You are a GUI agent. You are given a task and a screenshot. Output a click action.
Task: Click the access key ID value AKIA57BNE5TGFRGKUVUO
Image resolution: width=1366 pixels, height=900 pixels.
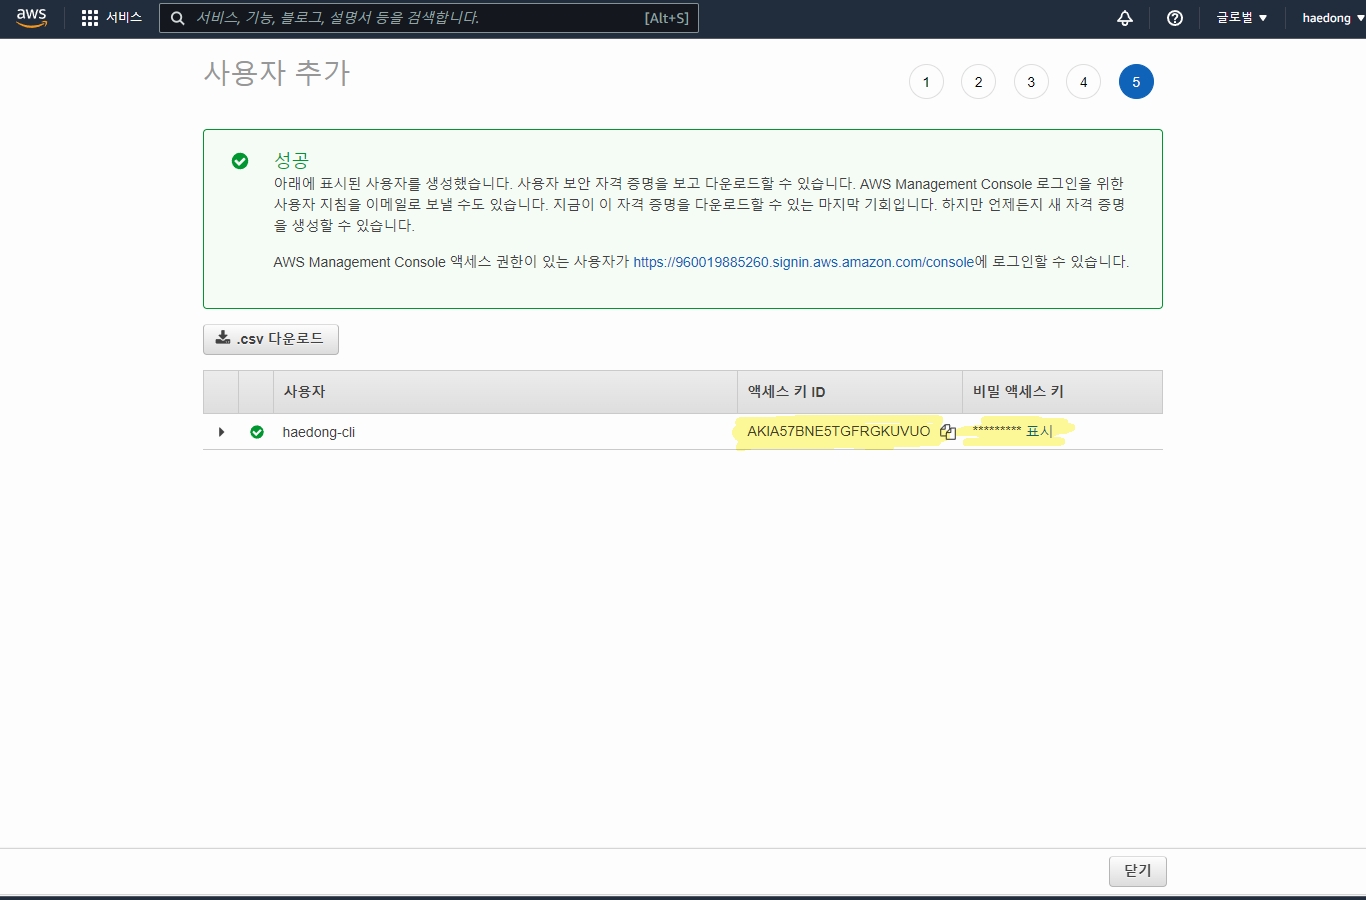tap(839, 431)
